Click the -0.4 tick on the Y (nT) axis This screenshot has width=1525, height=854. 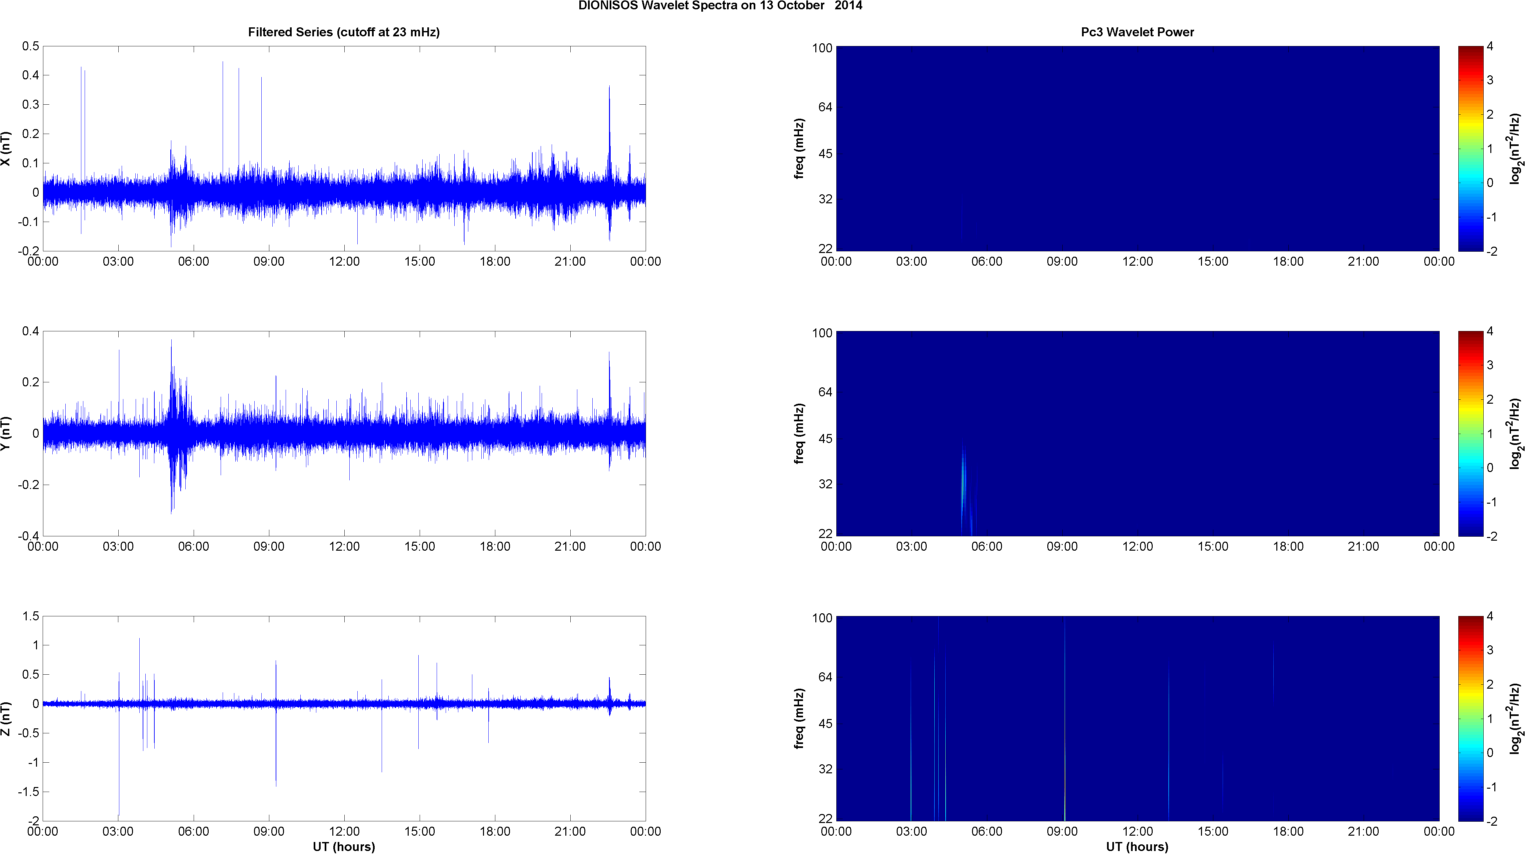tap(28, 536)
